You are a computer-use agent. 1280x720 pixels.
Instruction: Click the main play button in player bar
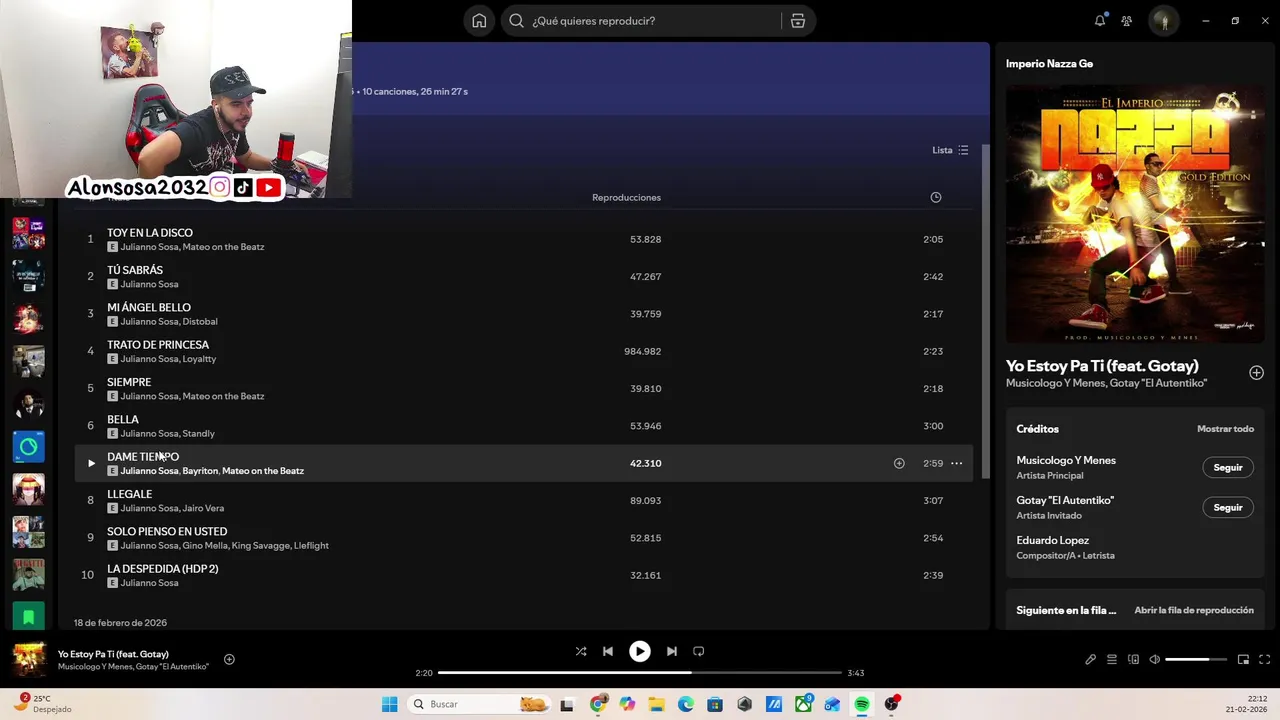[x=640, y=651]
